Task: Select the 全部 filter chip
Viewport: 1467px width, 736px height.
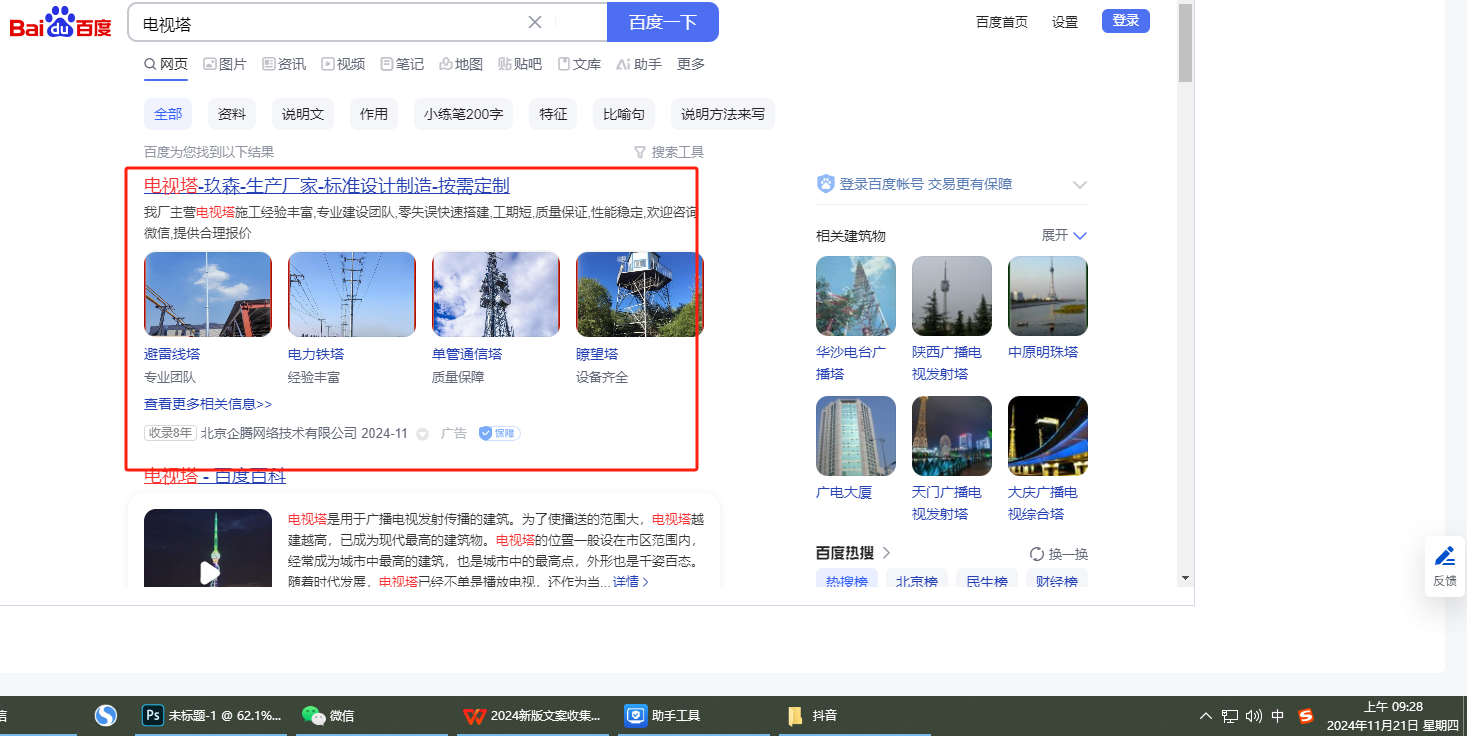Action: click(168, 114)
